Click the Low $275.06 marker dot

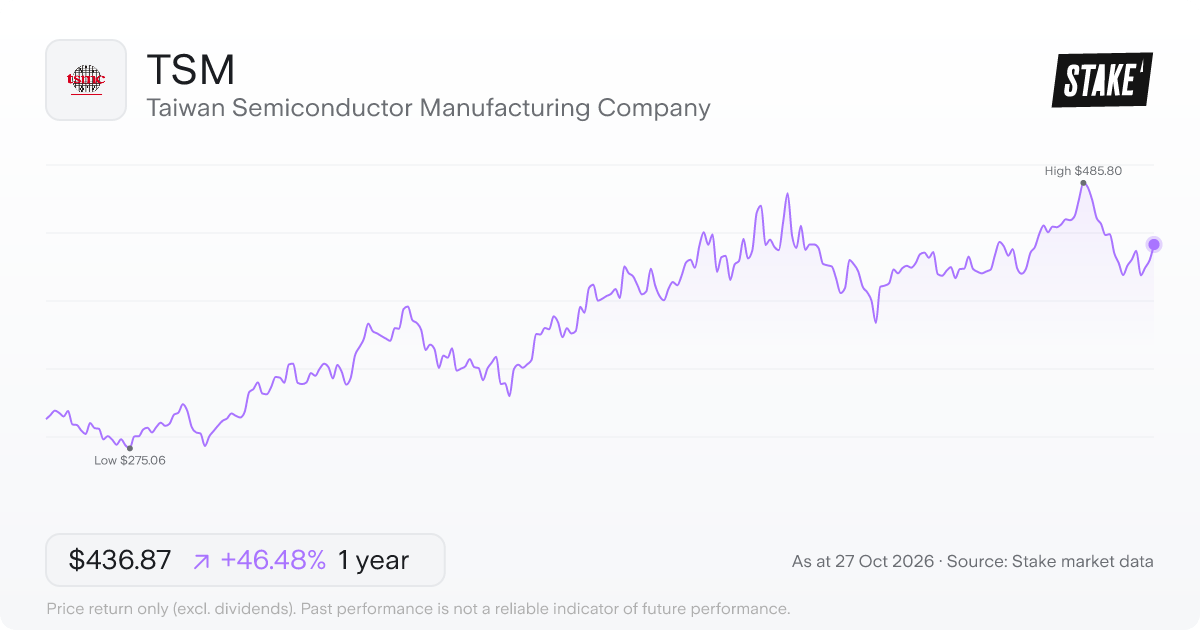[x=129, y=448]
